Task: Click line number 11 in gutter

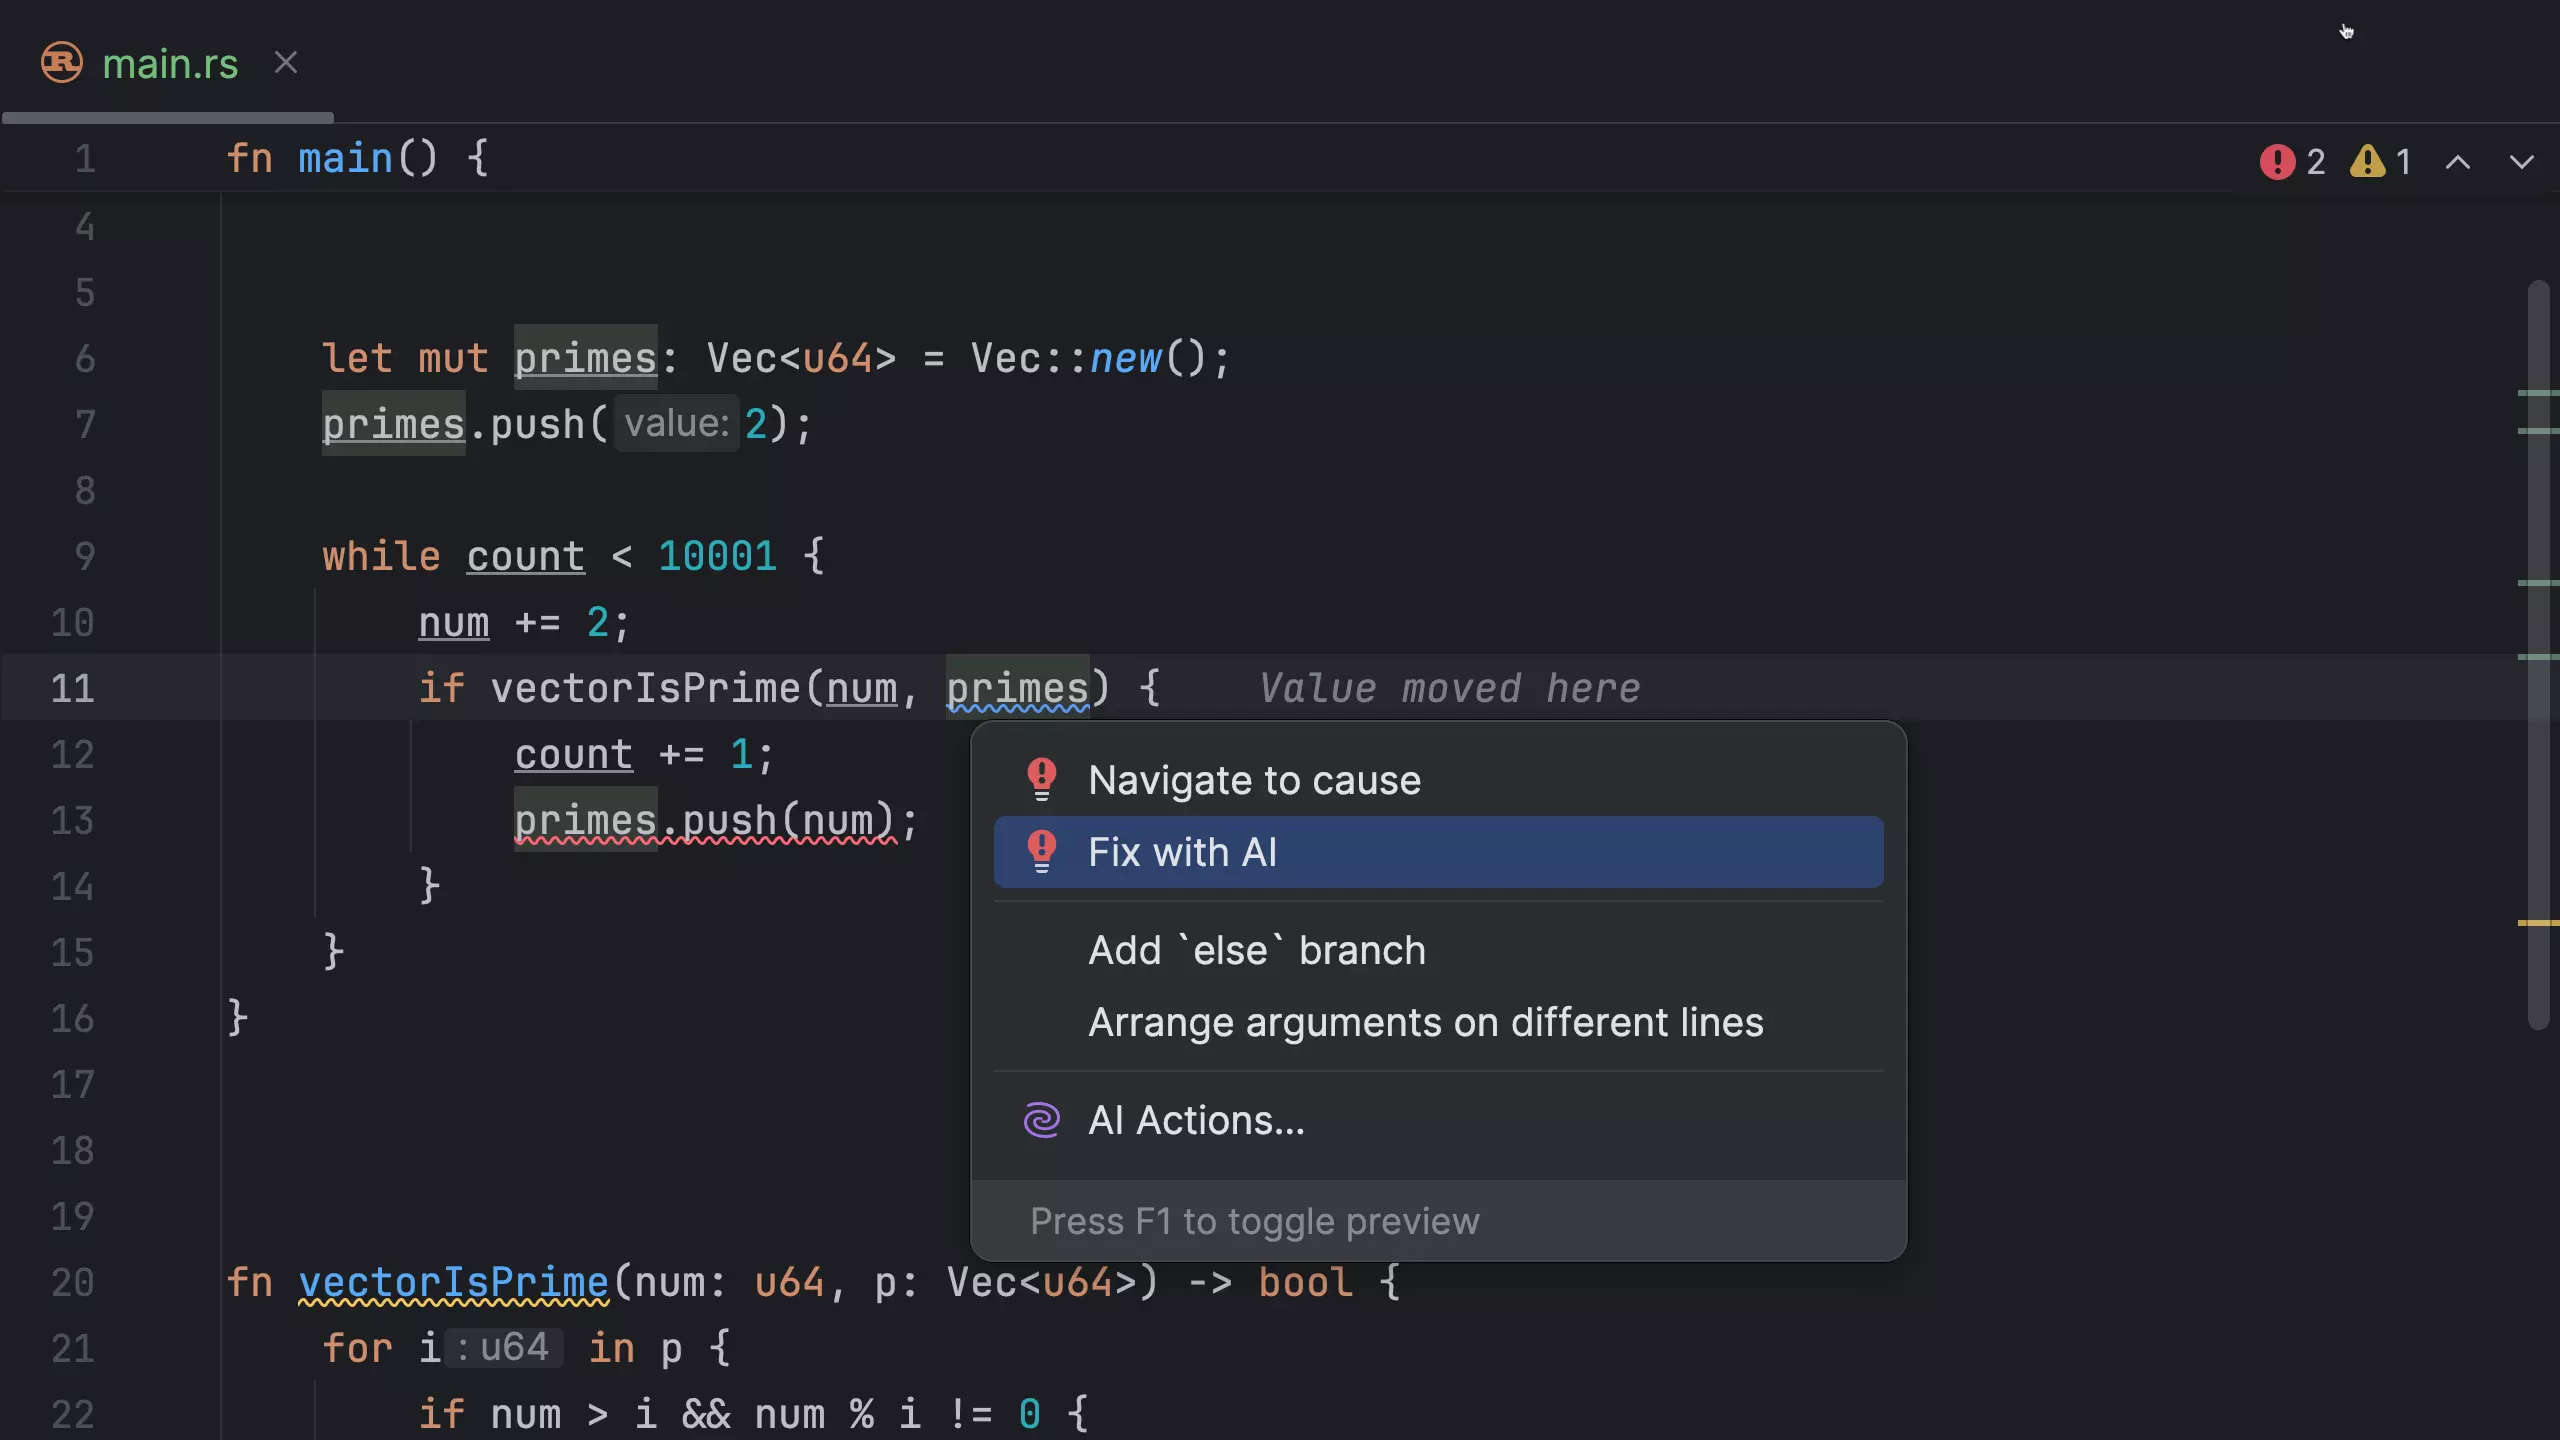Action: tap(72, 688)
